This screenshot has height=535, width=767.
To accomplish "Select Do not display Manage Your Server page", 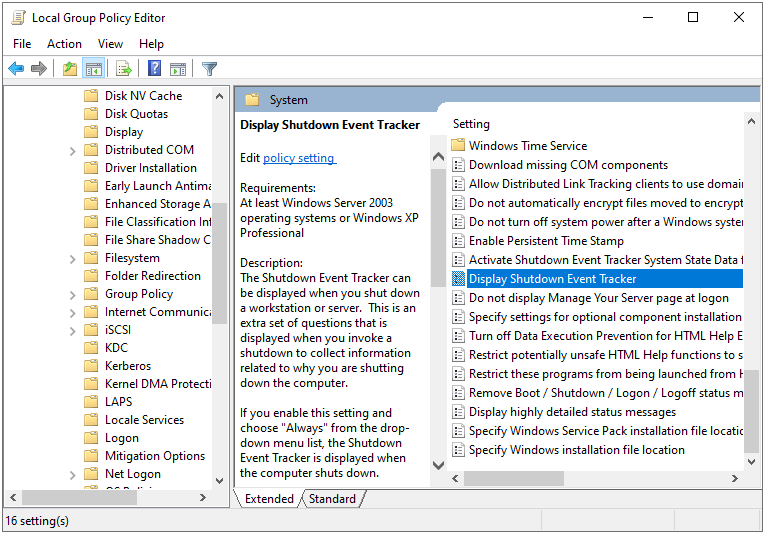I will point(598,298).
